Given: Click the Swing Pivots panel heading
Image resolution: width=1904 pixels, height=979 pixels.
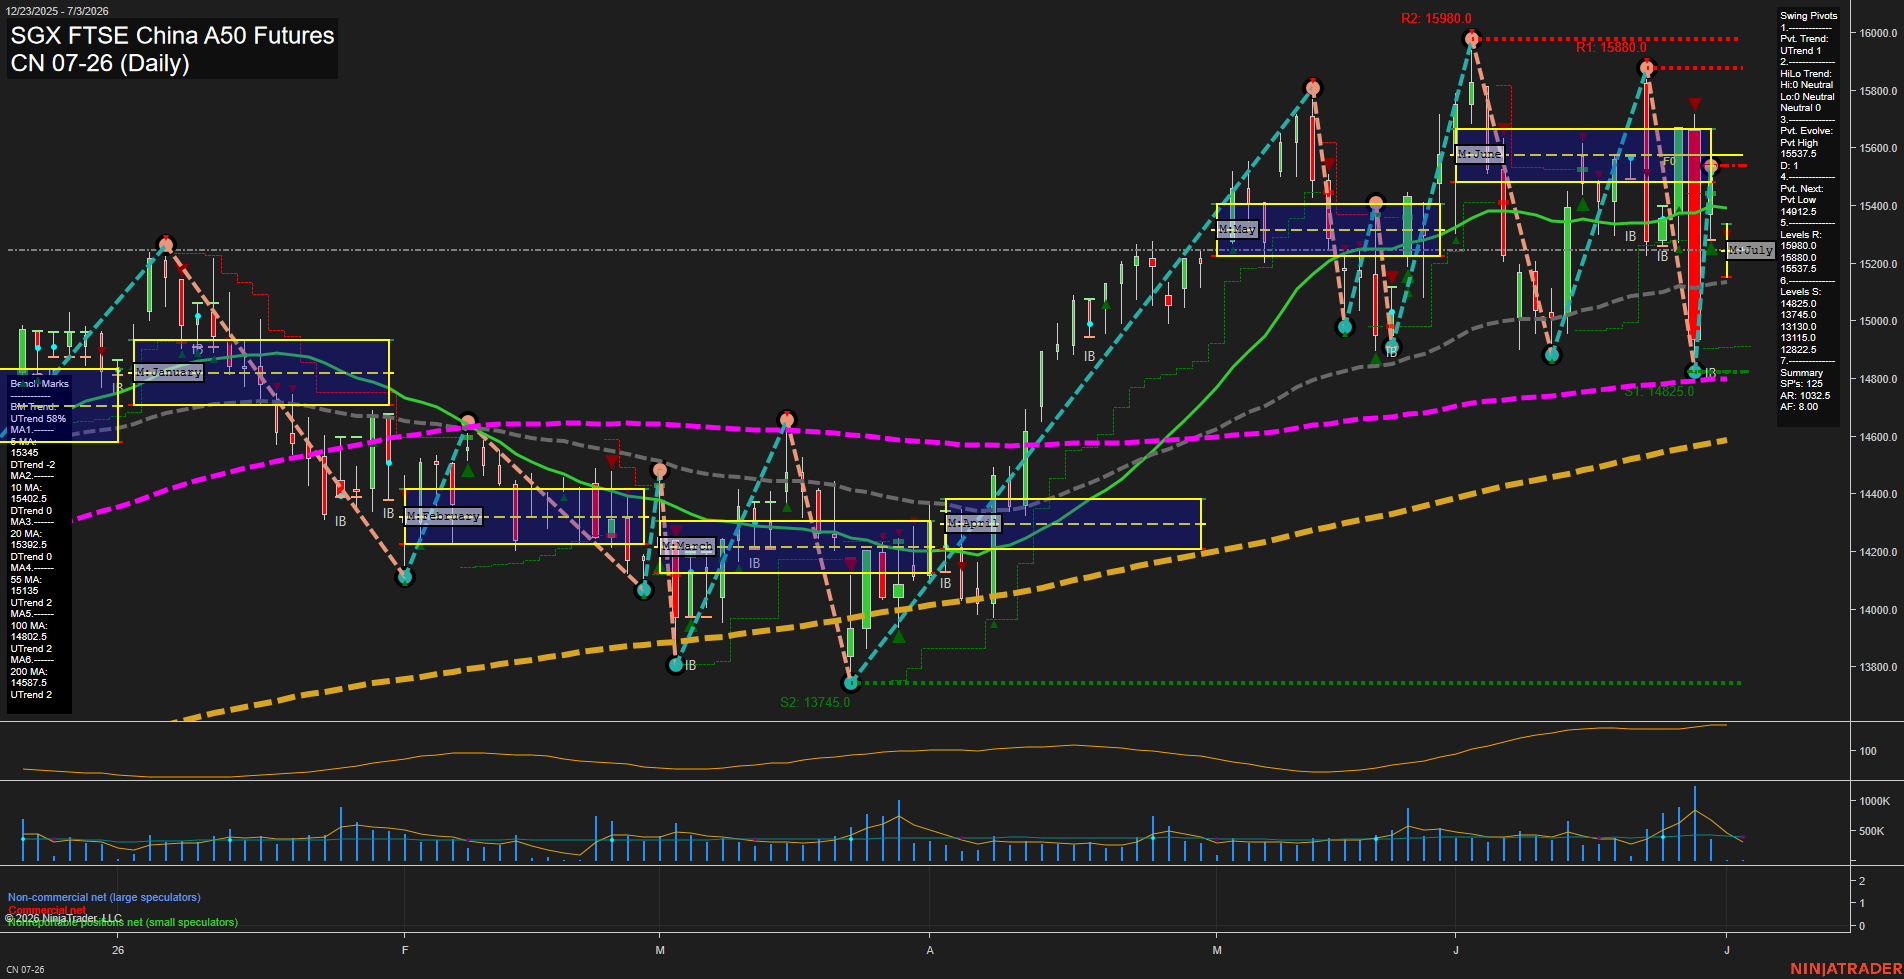Looking at the screenshot, I should click(1809, 16).
